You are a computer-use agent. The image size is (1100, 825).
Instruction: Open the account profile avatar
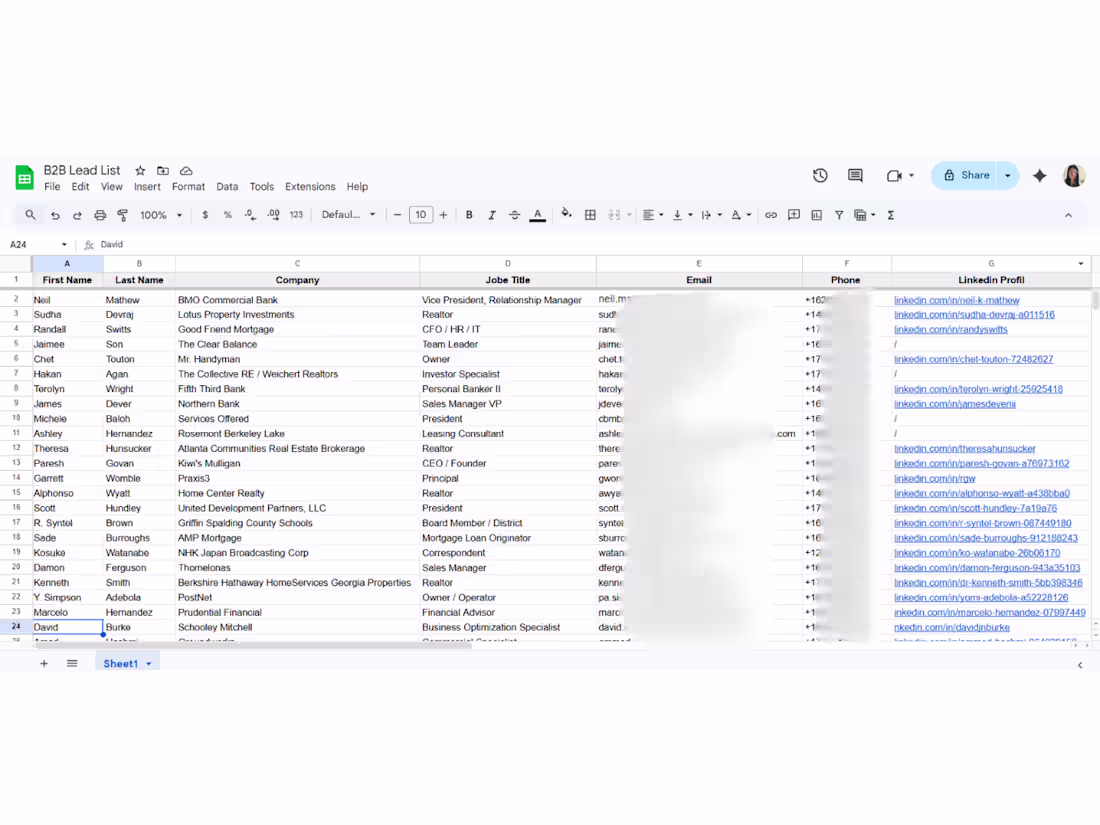1074,175
